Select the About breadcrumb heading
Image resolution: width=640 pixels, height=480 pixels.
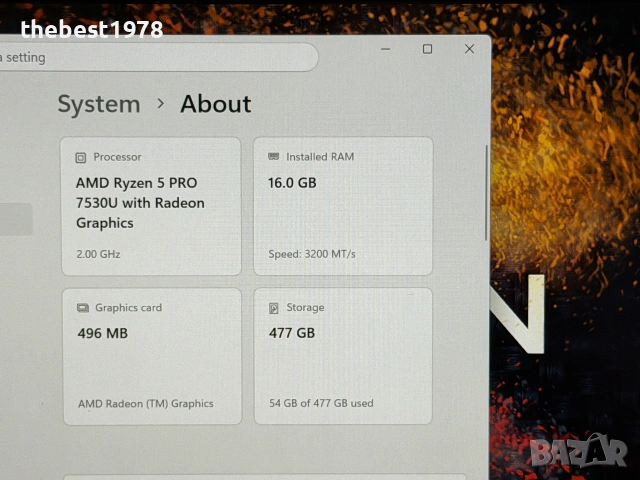pyautogui.click(x=216, y=104)
